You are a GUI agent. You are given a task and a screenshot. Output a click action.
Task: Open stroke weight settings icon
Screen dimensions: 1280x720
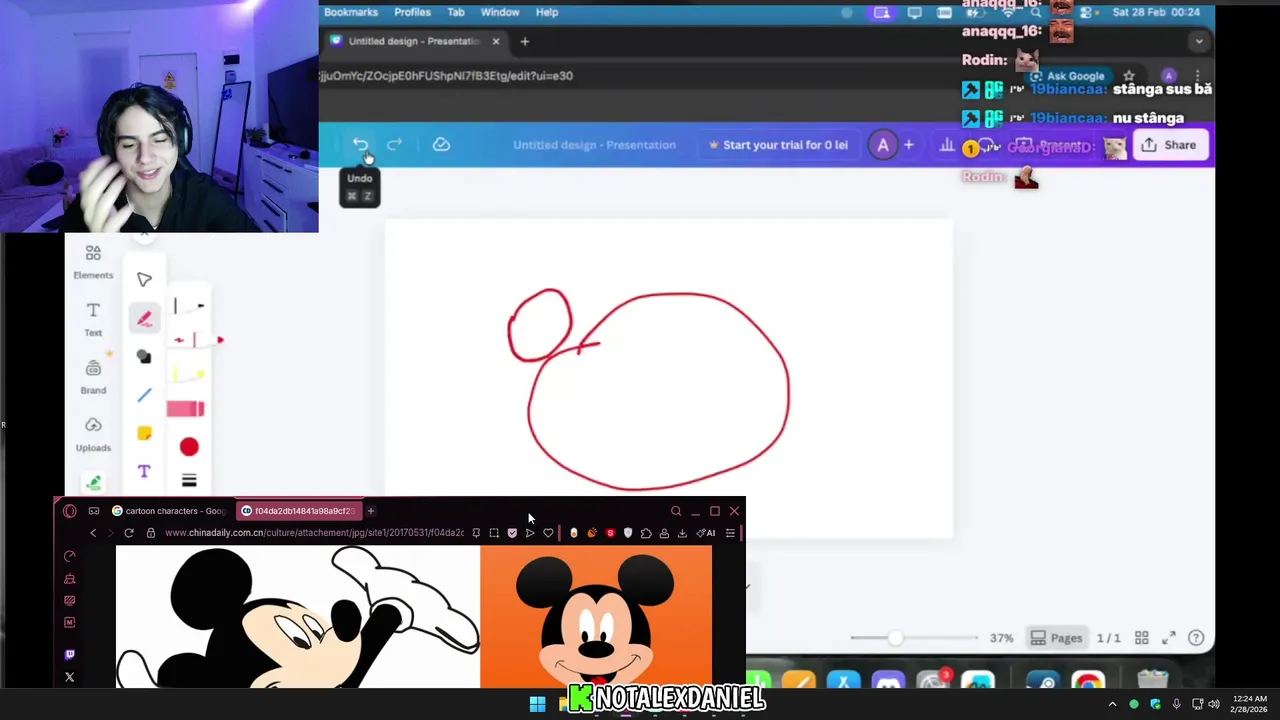click(189, 481)
